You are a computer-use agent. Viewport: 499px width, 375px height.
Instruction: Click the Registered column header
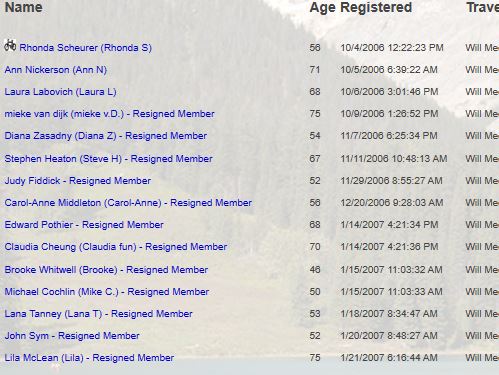coord(376,8)
